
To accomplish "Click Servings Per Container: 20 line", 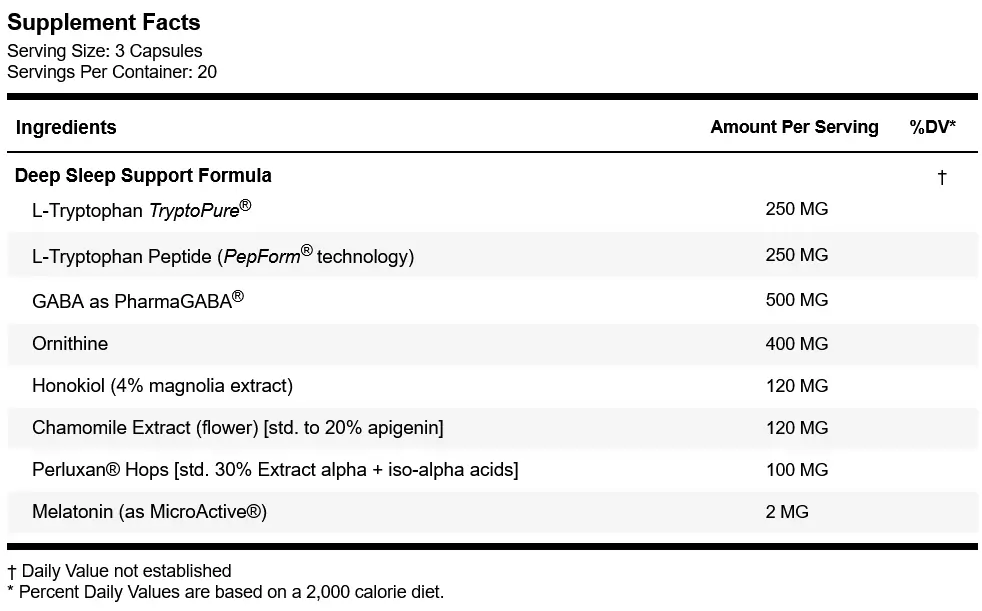I will tap(111, 72).
